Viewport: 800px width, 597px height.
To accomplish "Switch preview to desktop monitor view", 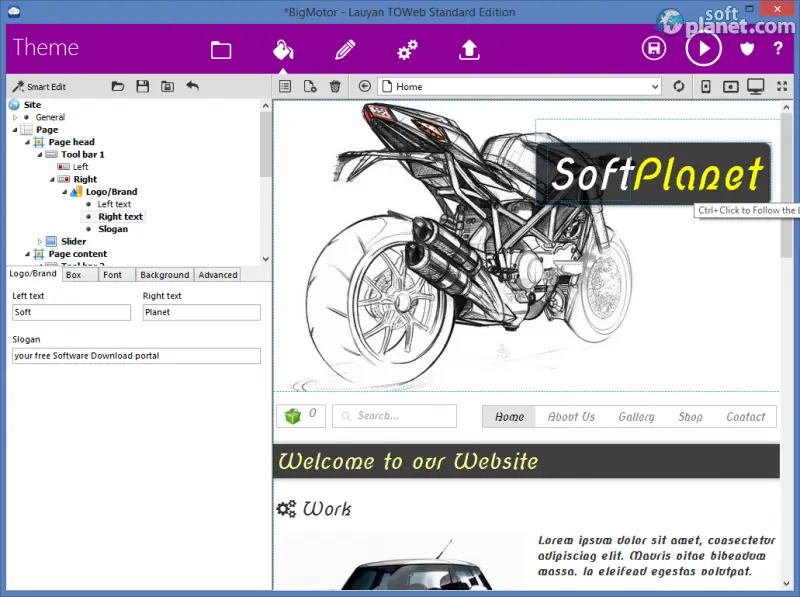I will pos(756,86).
